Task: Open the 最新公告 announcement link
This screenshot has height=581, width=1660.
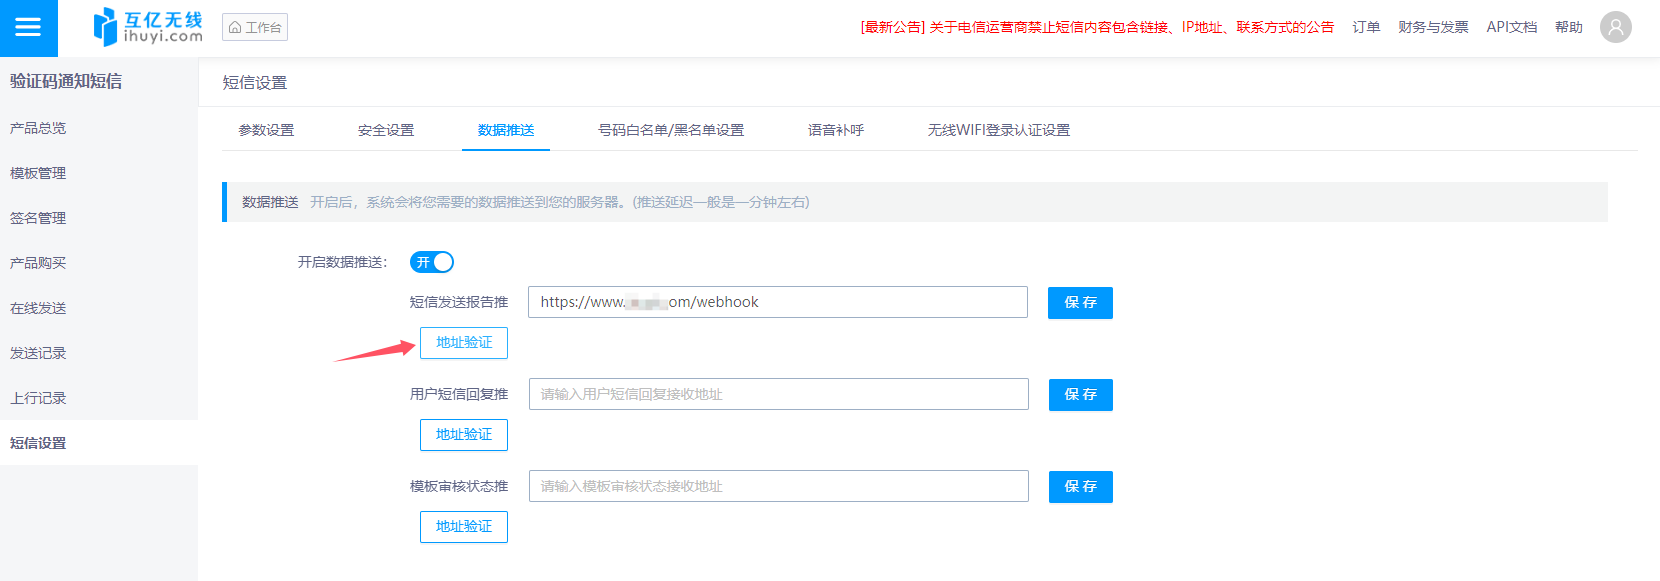Action: (1096, 27)
